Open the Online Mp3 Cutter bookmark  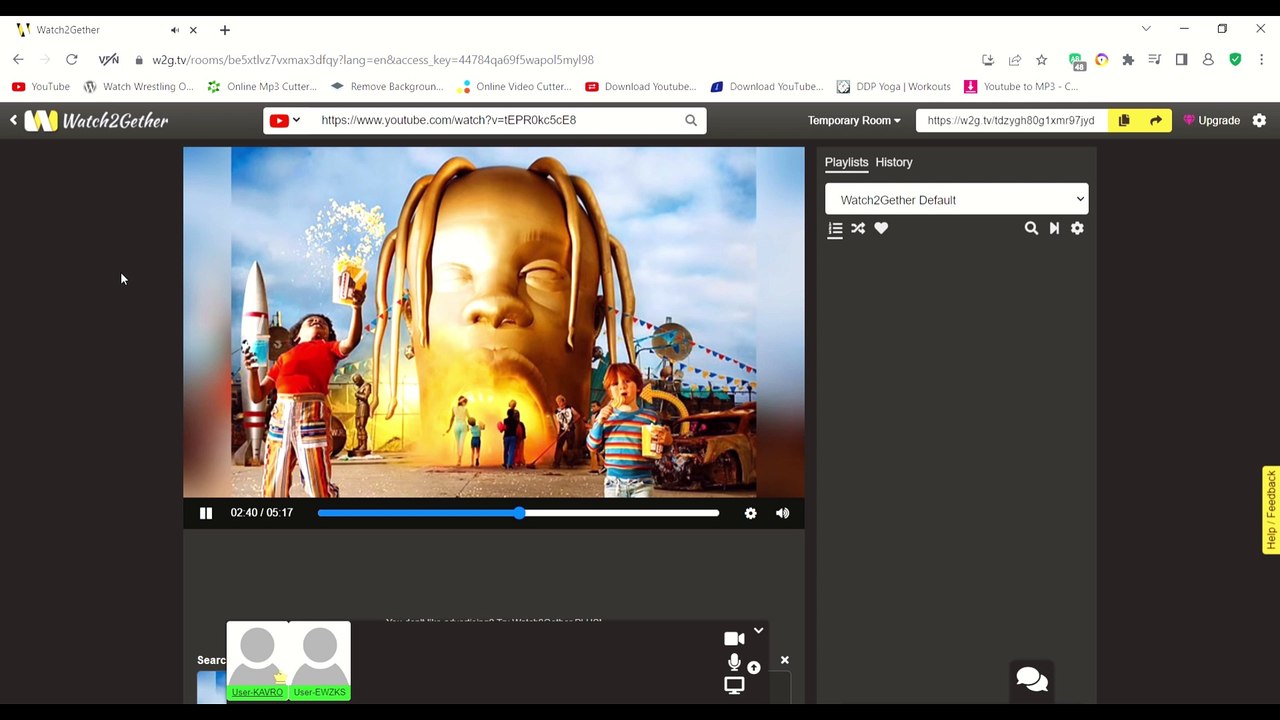262,87
